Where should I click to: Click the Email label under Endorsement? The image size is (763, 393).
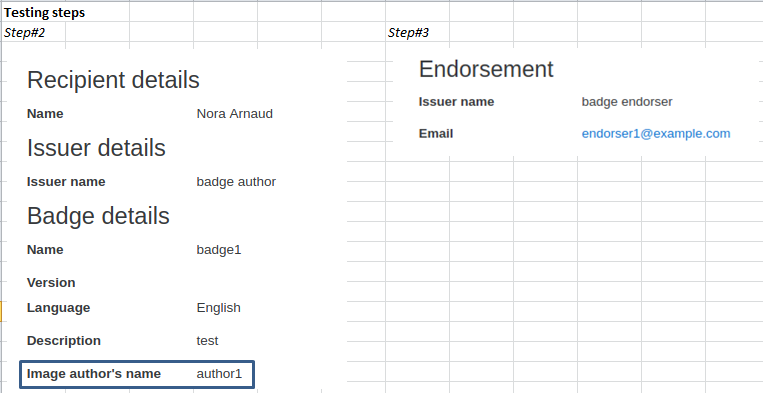pos(436,134)
